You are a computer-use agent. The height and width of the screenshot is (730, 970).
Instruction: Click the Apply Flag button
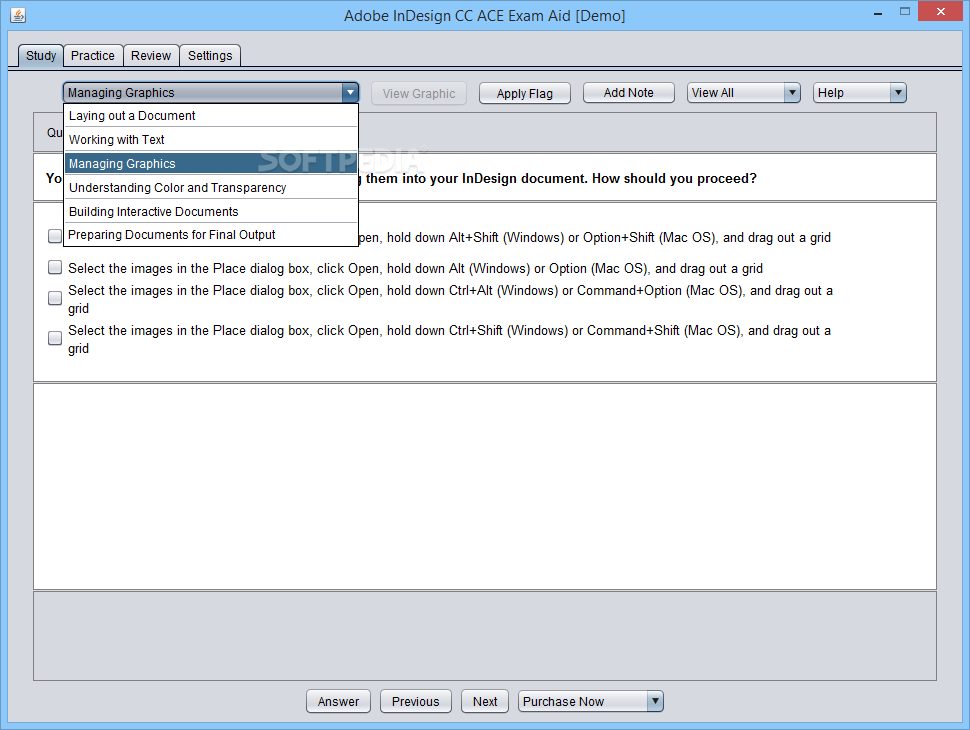point(525,93)
